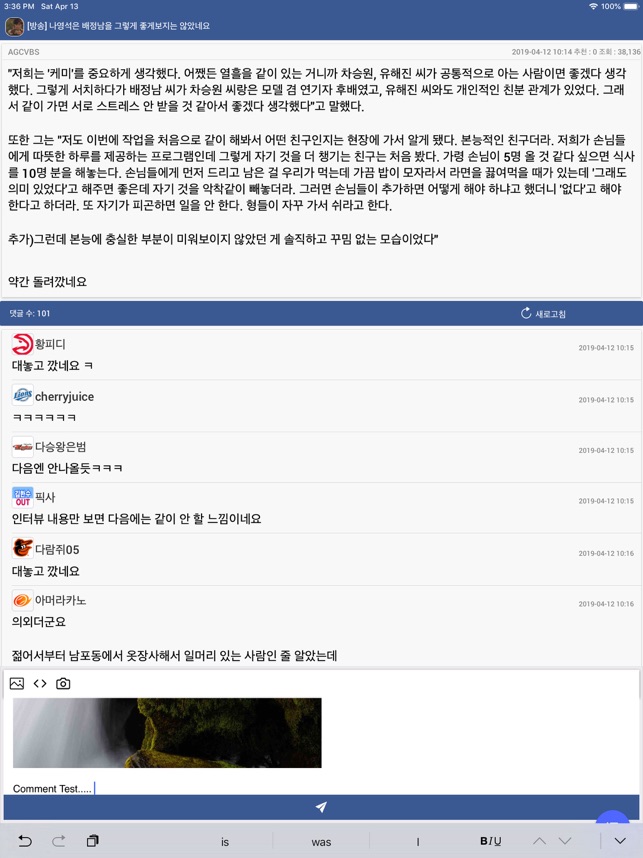Jump to next field with down arrow
The width and height of the screenshot is (643, 858).
tap(565, 841)
